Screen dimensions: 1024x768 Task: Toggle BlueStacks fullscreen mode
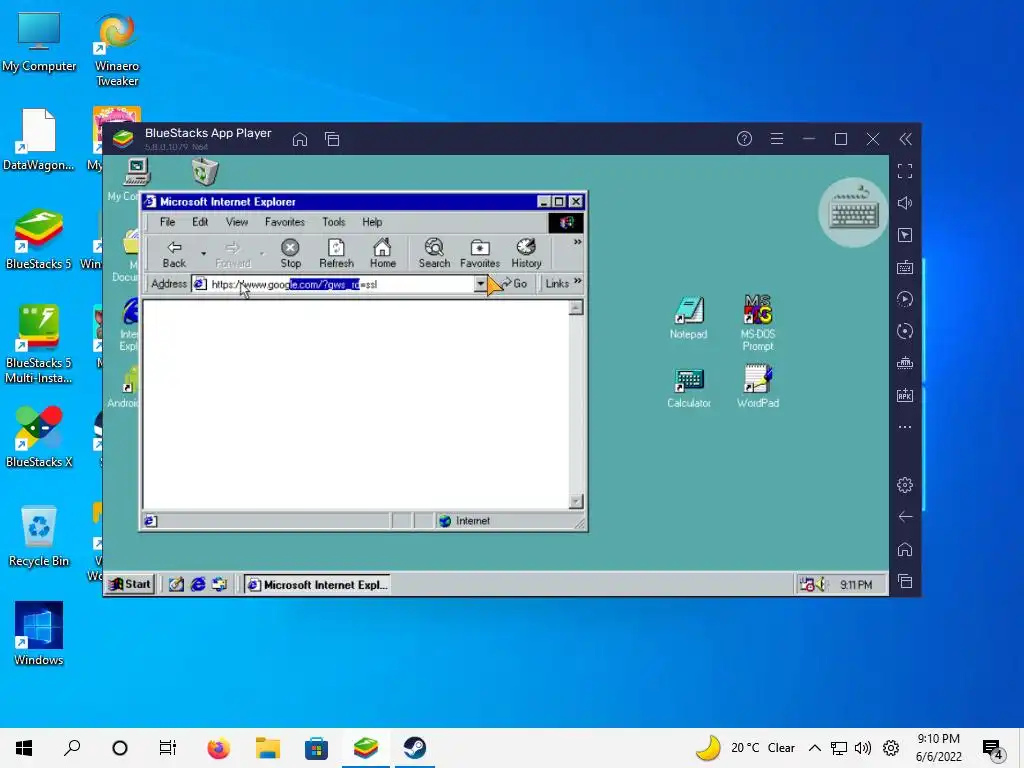click(x=904, y=171)
